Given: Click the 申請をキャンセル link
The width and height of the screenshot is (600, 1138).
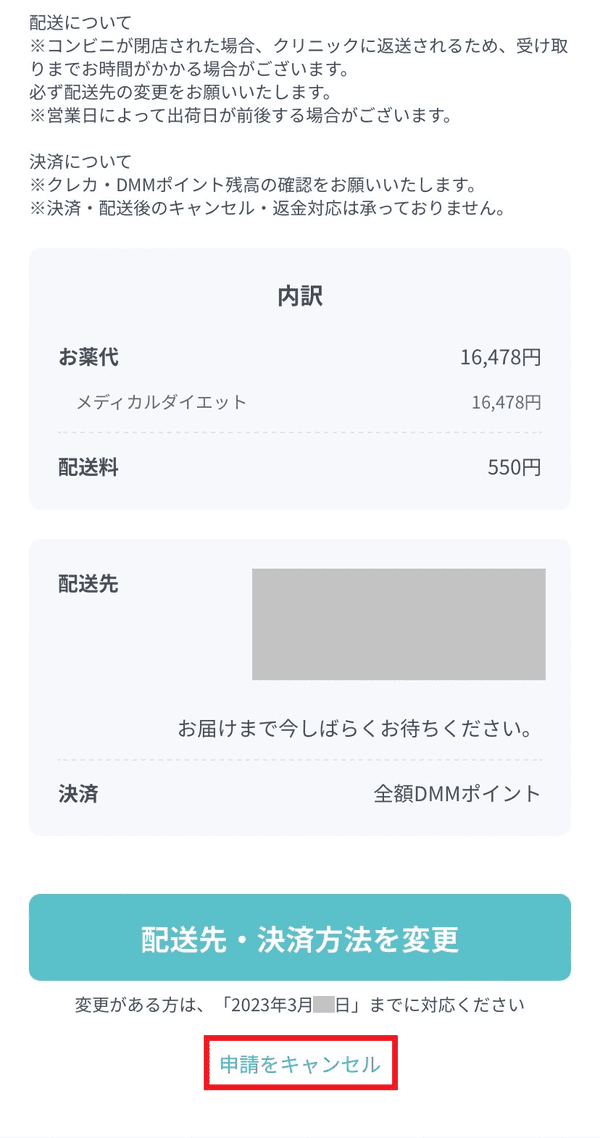Looking at the screenshot, I should click(x=300, y=1065).
